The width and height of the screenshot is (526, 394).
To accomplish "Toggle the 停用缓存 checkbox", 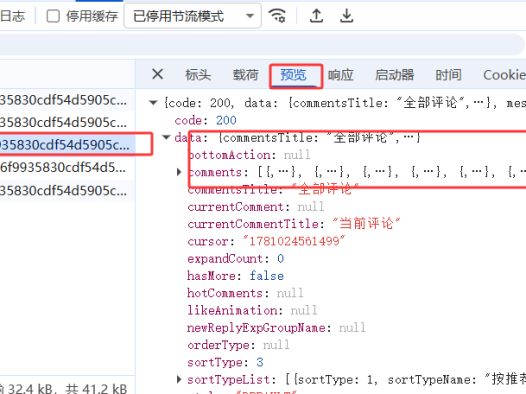I will (53, 16).
